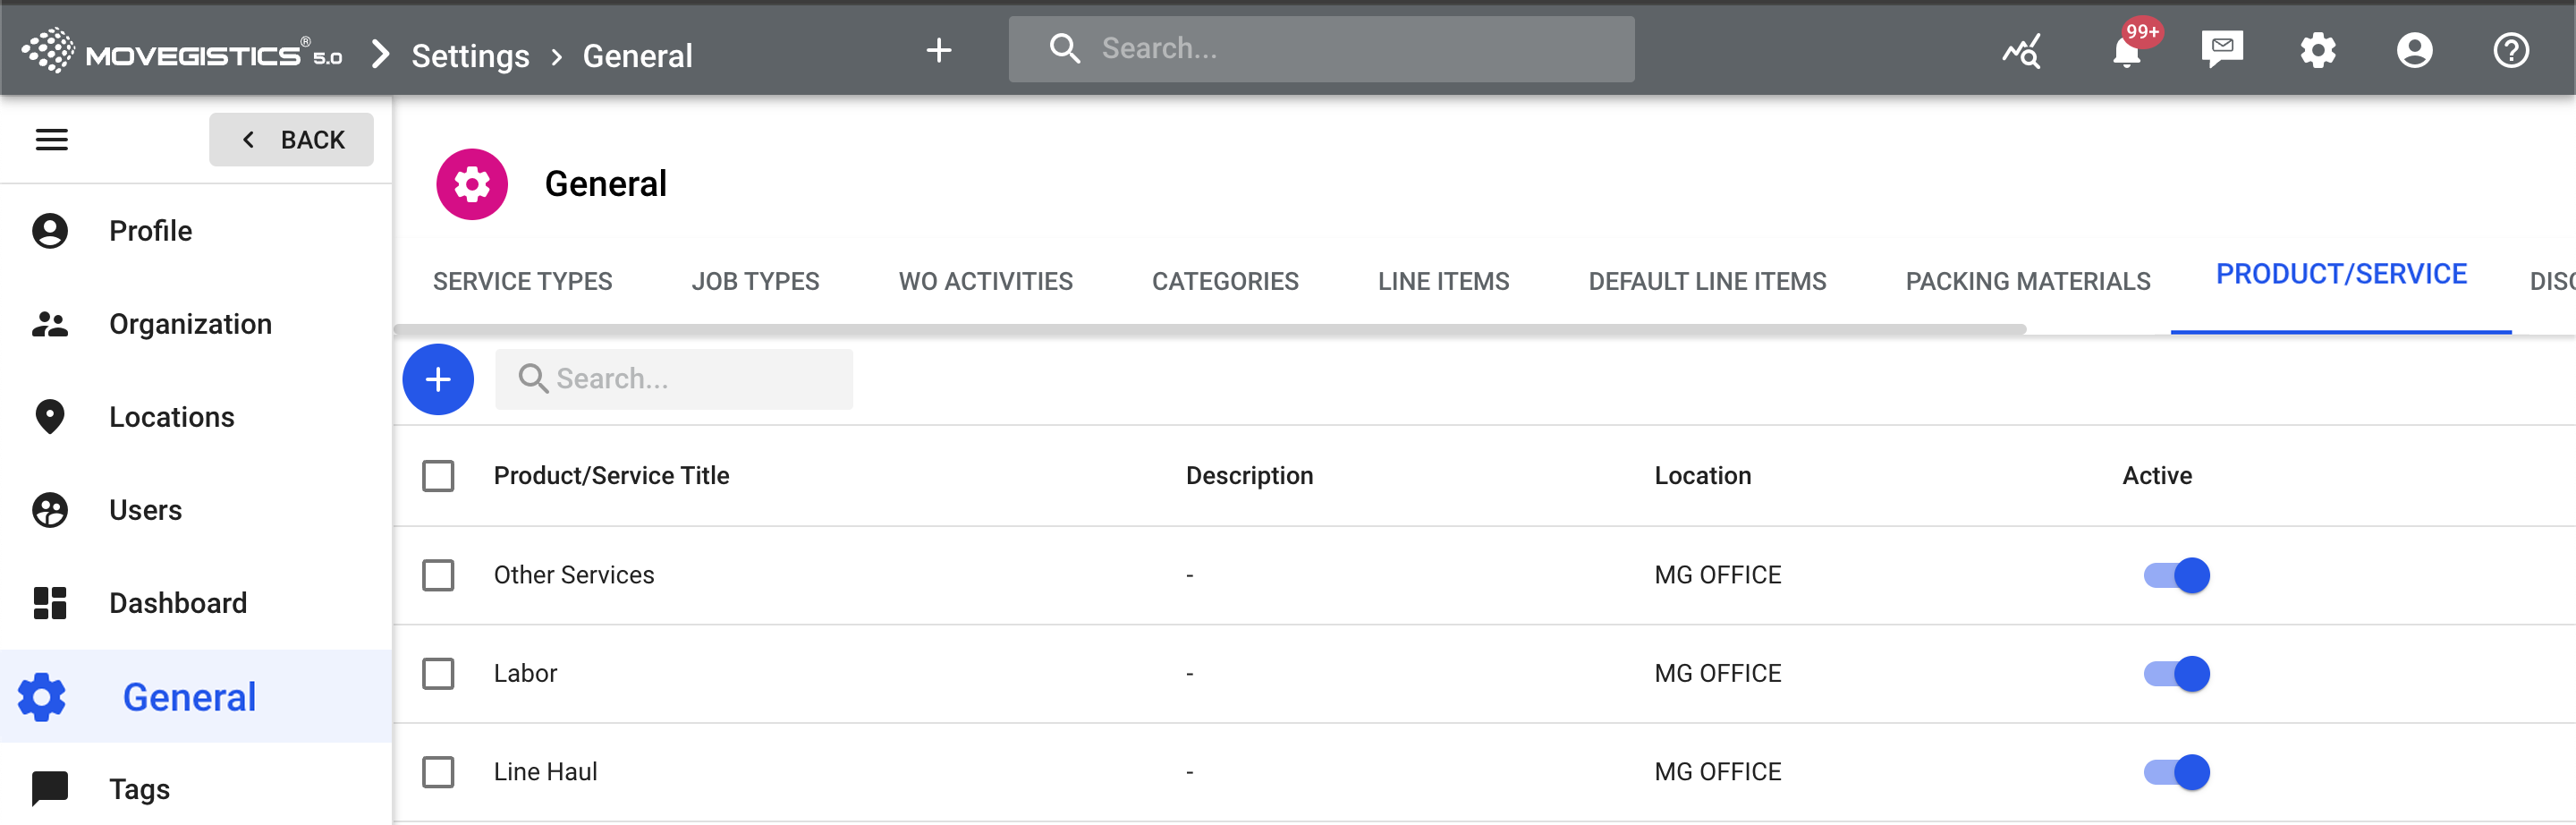Screen dimensions: 2576x825
Task: Add a new product/service with blue plus button
Action: coord(438,379)
